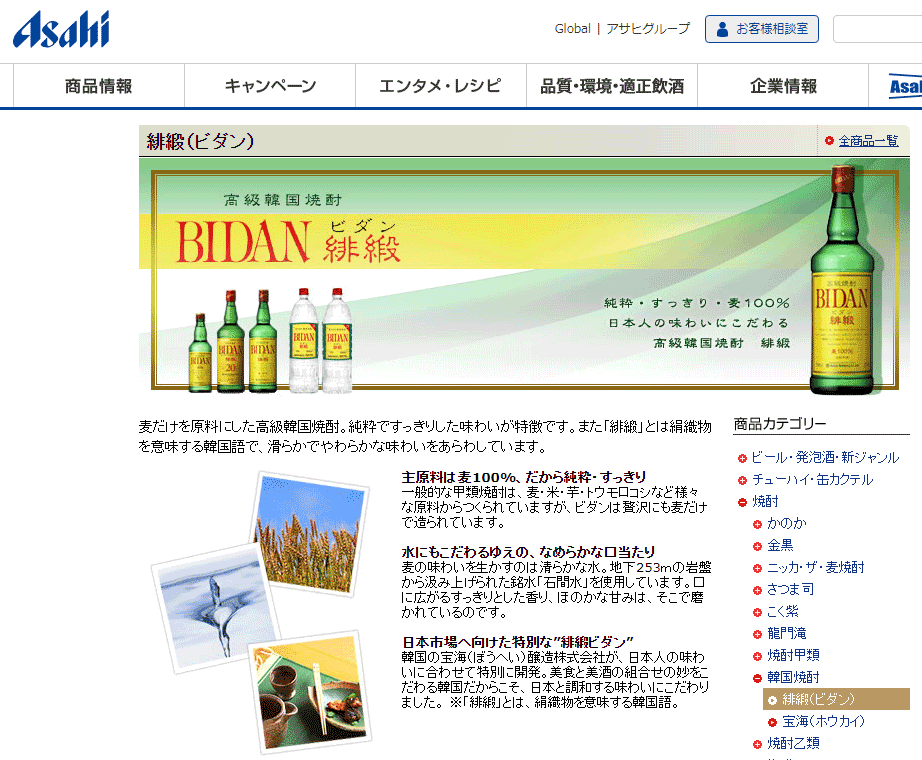Open the 全商品一覧 link
This screenshot has width=922, height=760.
868,141
